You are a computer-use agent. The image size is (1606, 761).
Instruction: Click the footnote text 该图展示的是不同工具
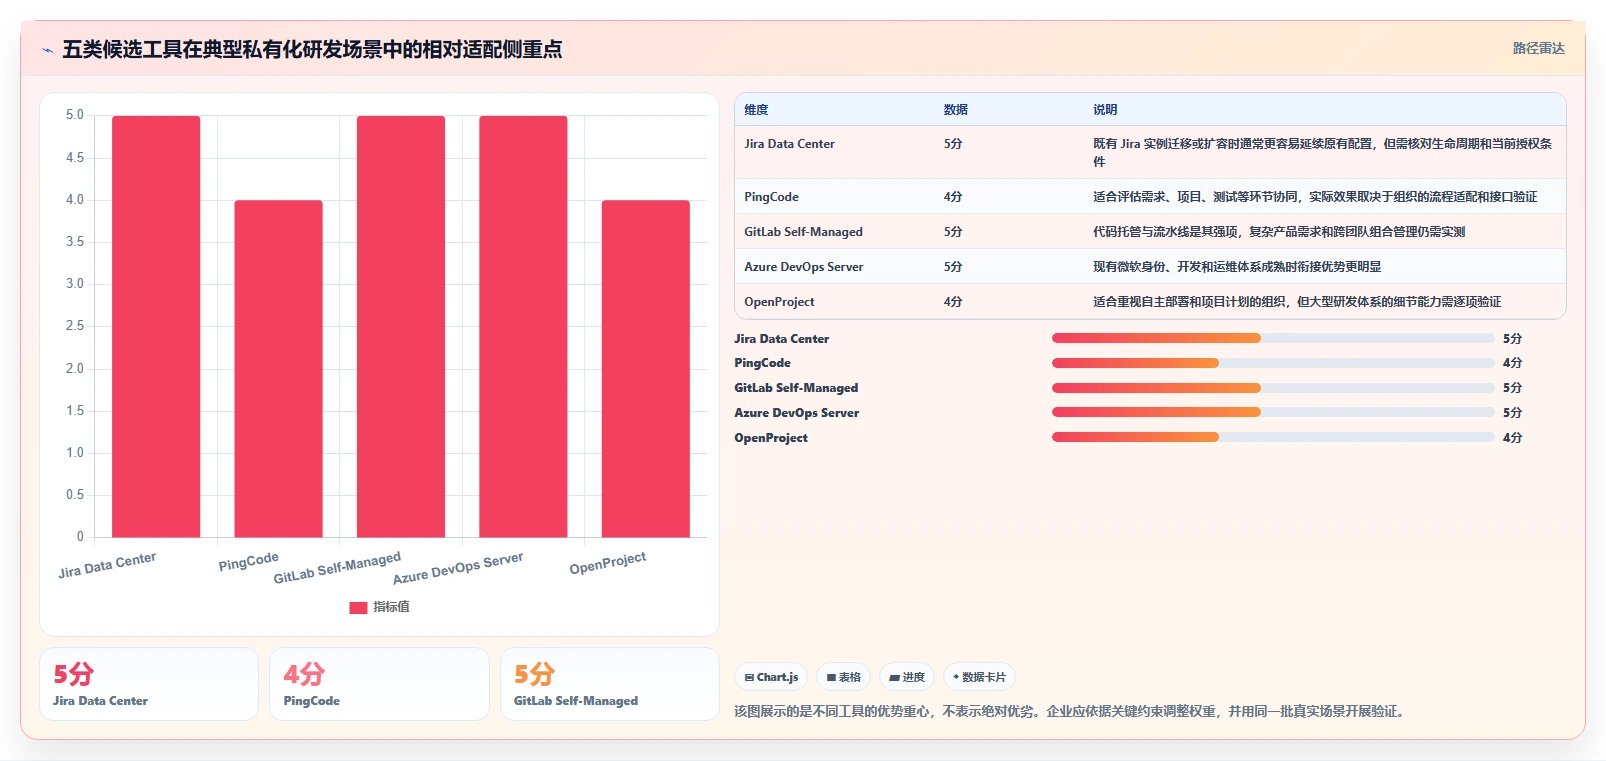tap(1071, 712)
